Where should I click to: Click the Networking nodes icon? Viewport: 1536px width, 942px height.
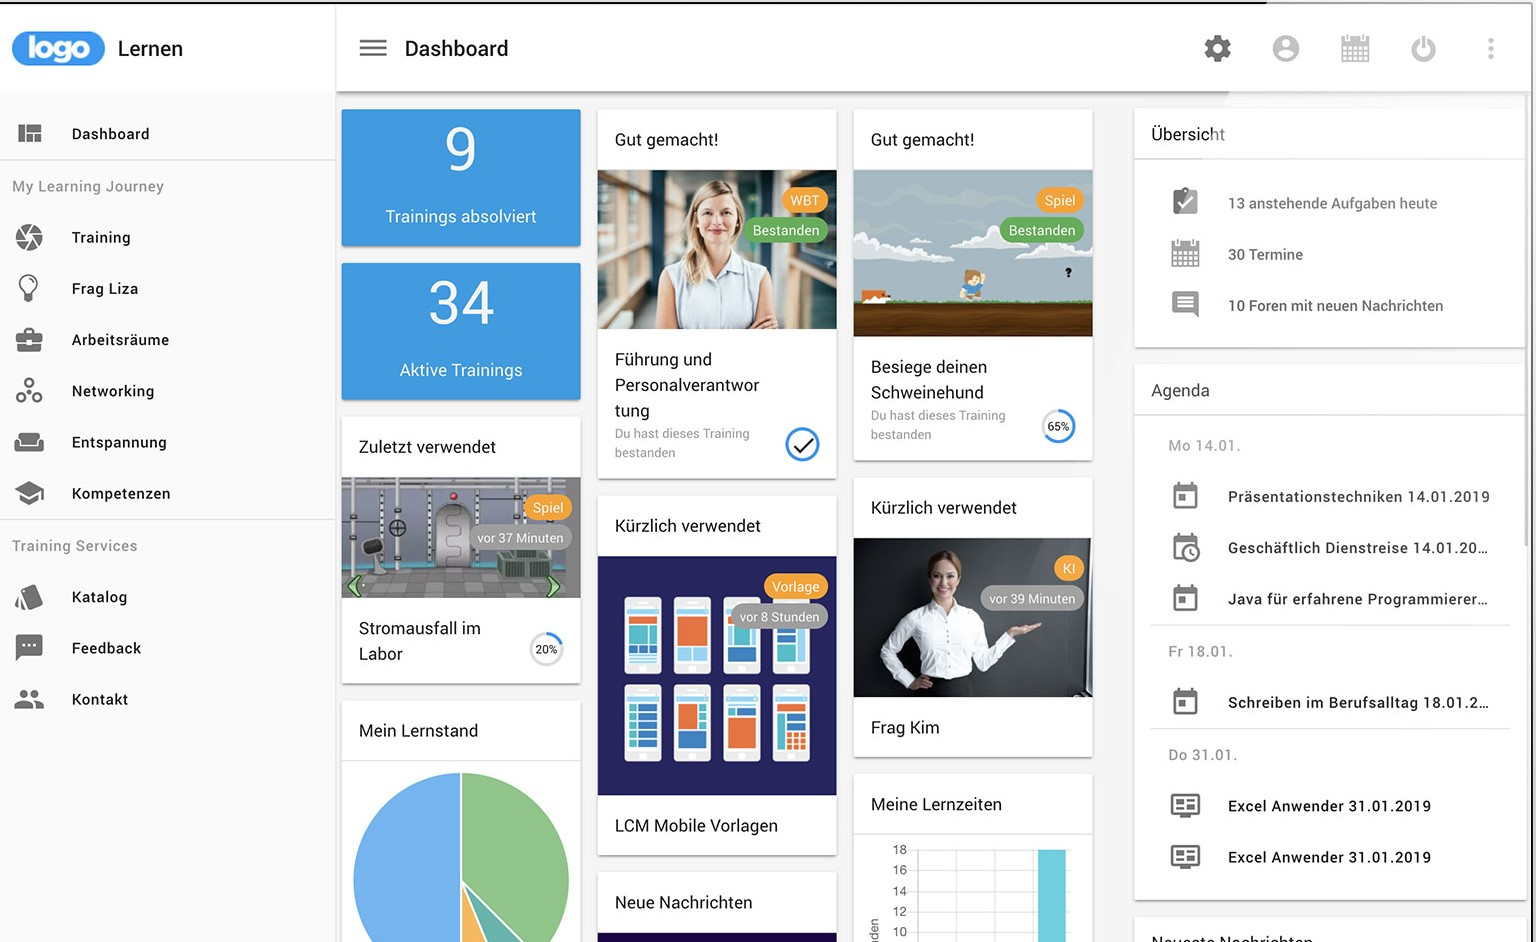[29, 391]
